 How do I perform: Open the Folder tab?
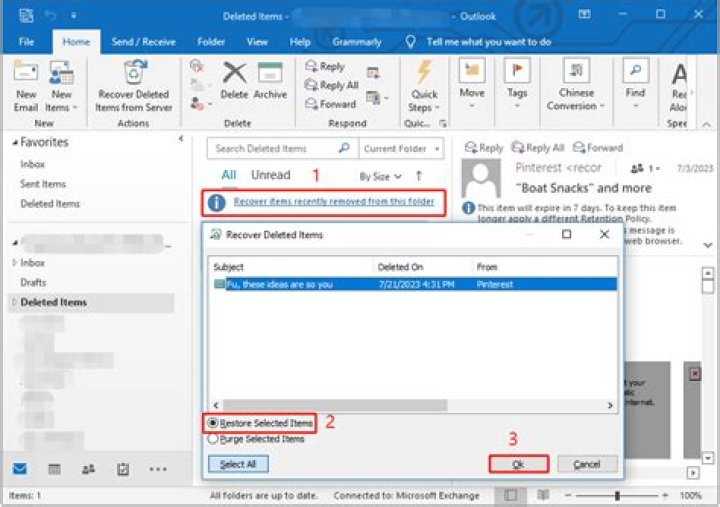(x=211, y=42)
